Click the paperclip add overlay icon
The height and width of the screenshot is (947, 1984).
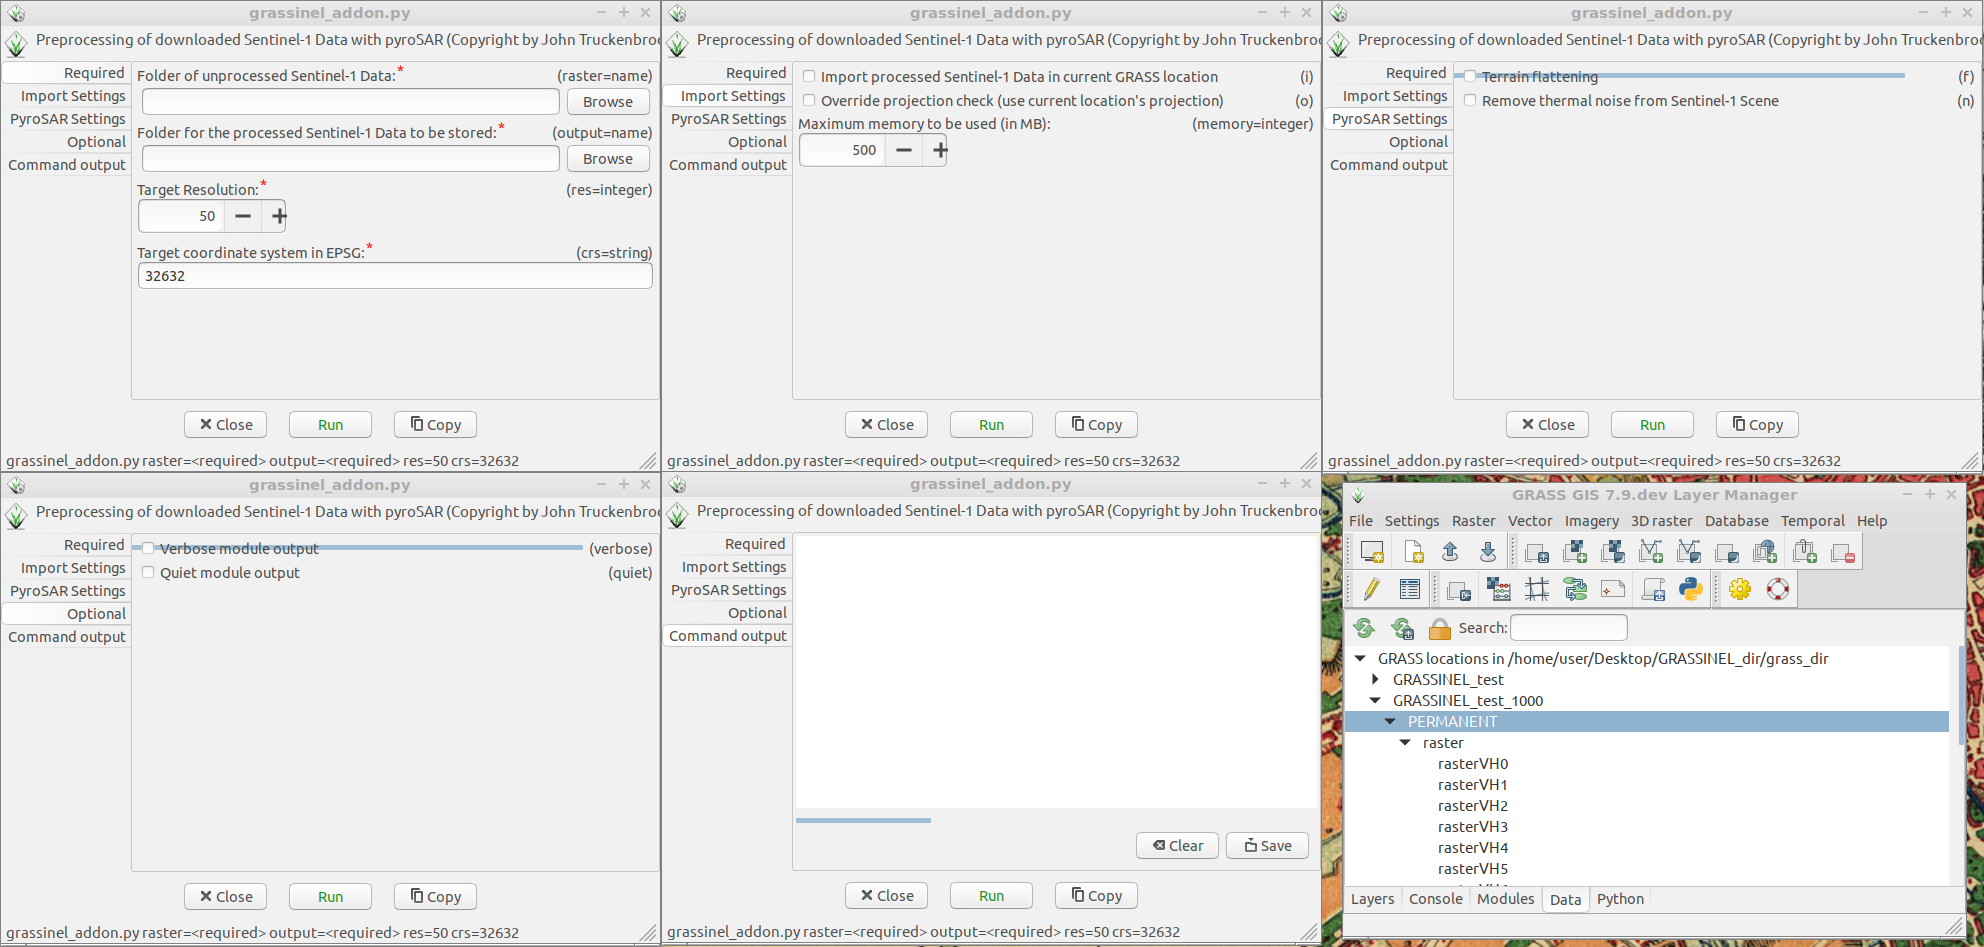click(1804, 552)
